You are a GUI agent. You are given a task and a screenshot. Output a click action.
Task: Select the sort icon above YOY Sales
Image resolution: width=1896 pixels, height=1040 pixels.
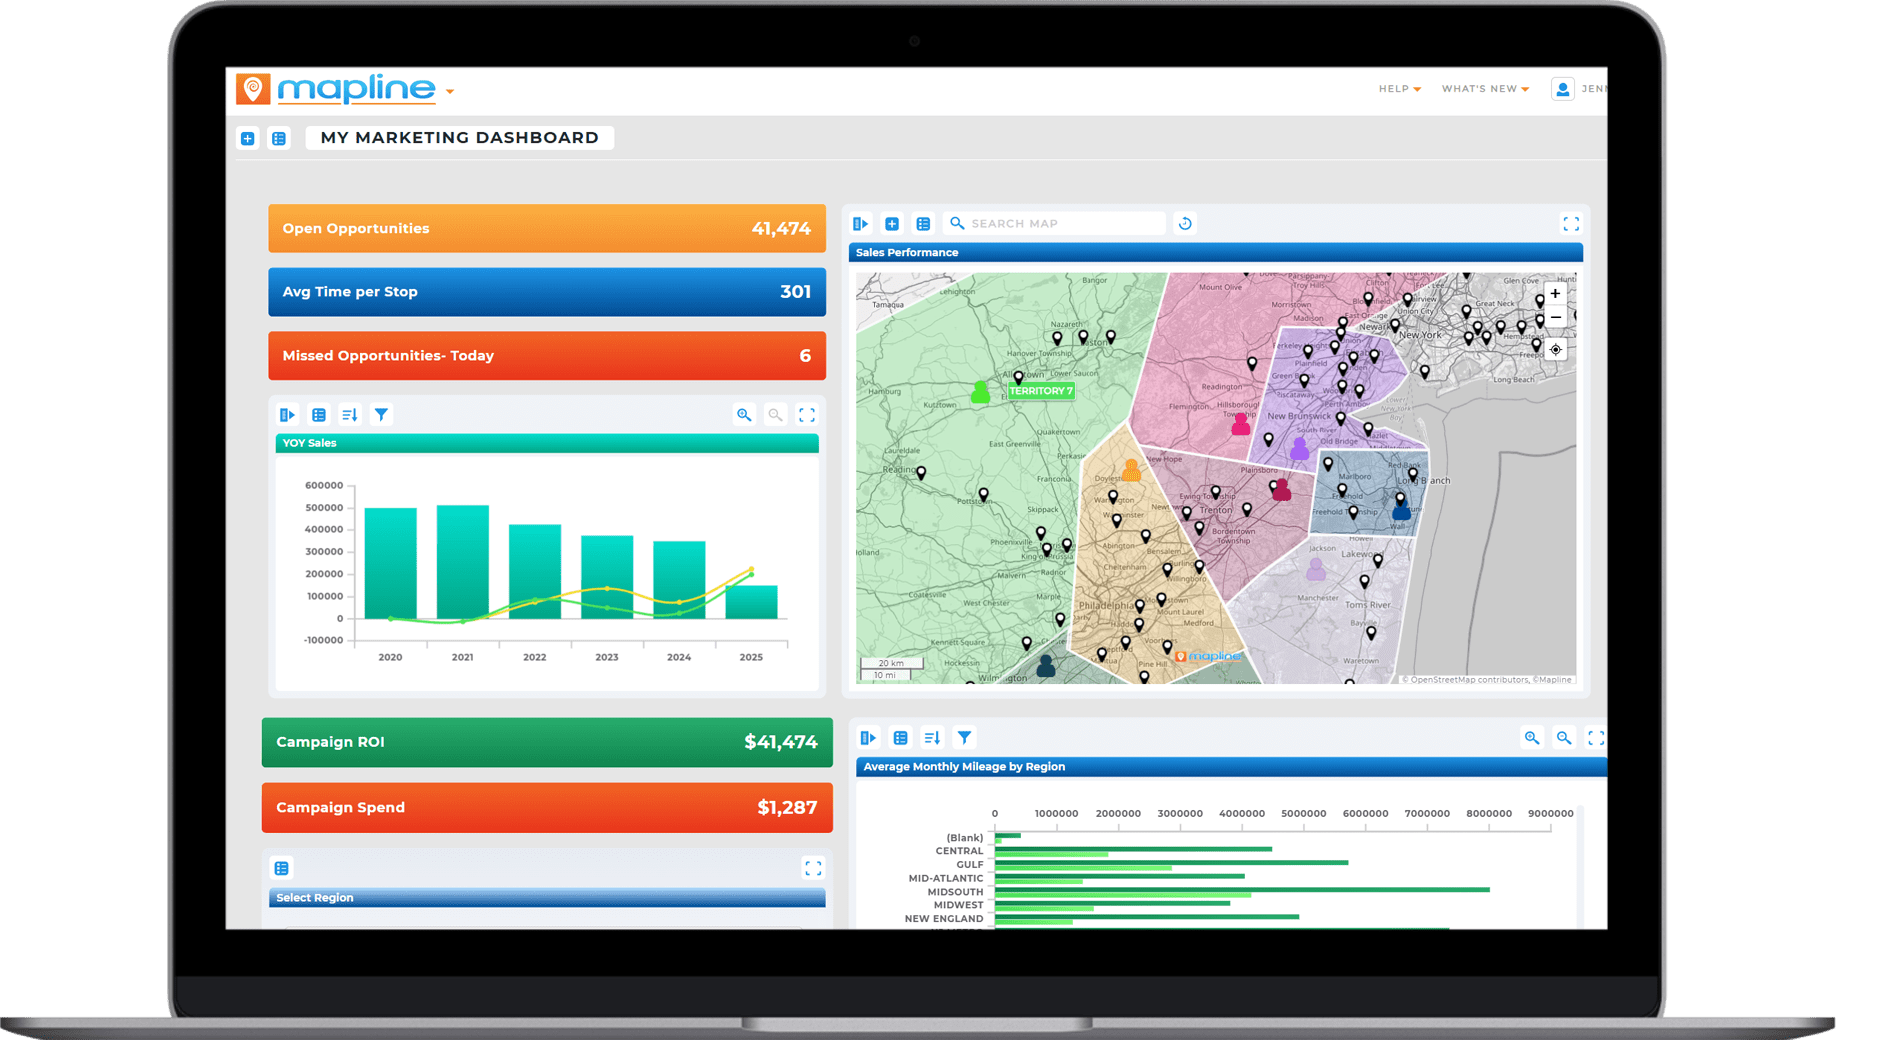coord(349,414)
